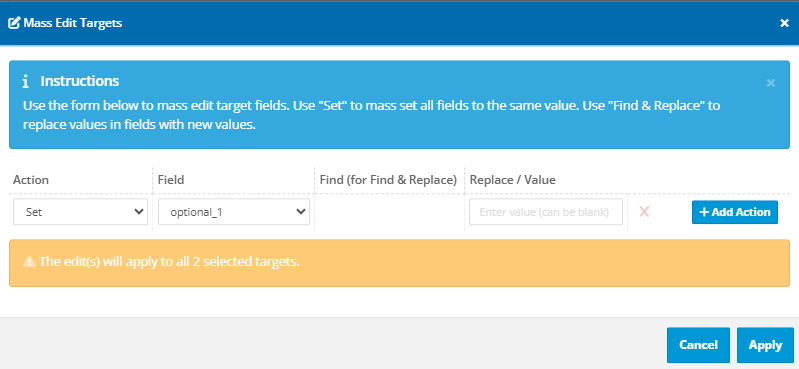
Task: Click the Mass Edit Targets pencil icon
Action: pos(14,22)
